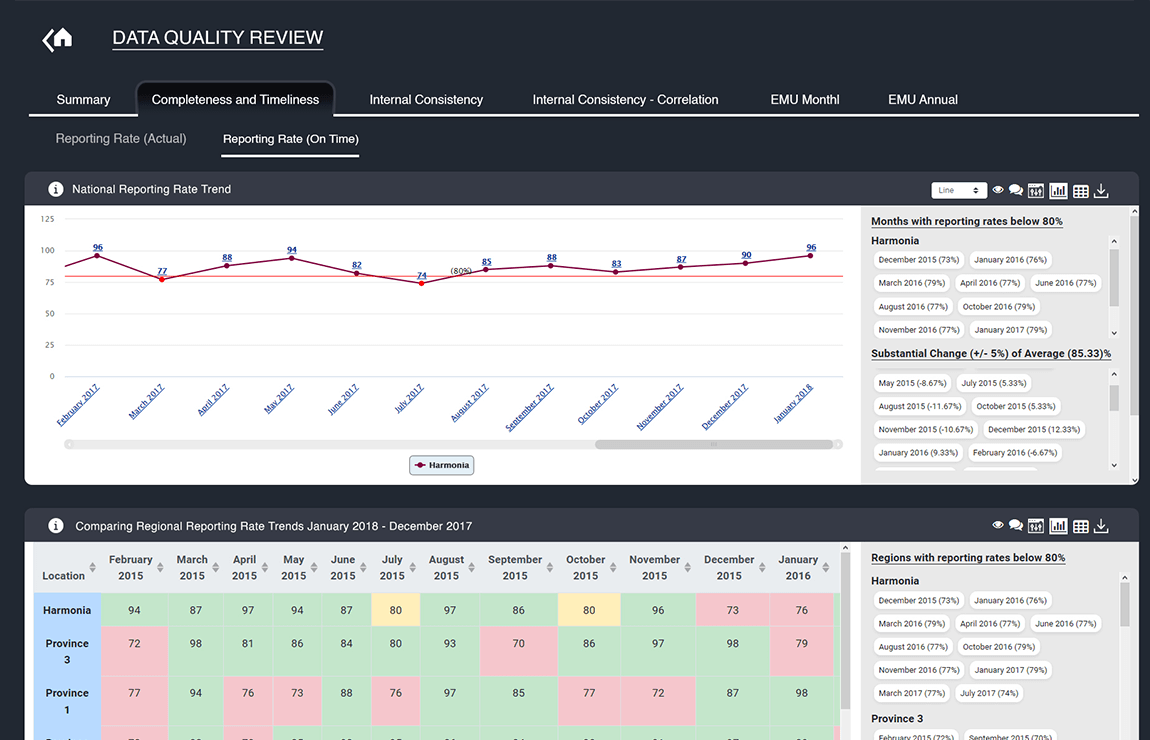The width and height of the screenshot is (1150, 740).
Task: Click the December 2015 (73%) chip under Months
Action: click(x=918, y=260)
